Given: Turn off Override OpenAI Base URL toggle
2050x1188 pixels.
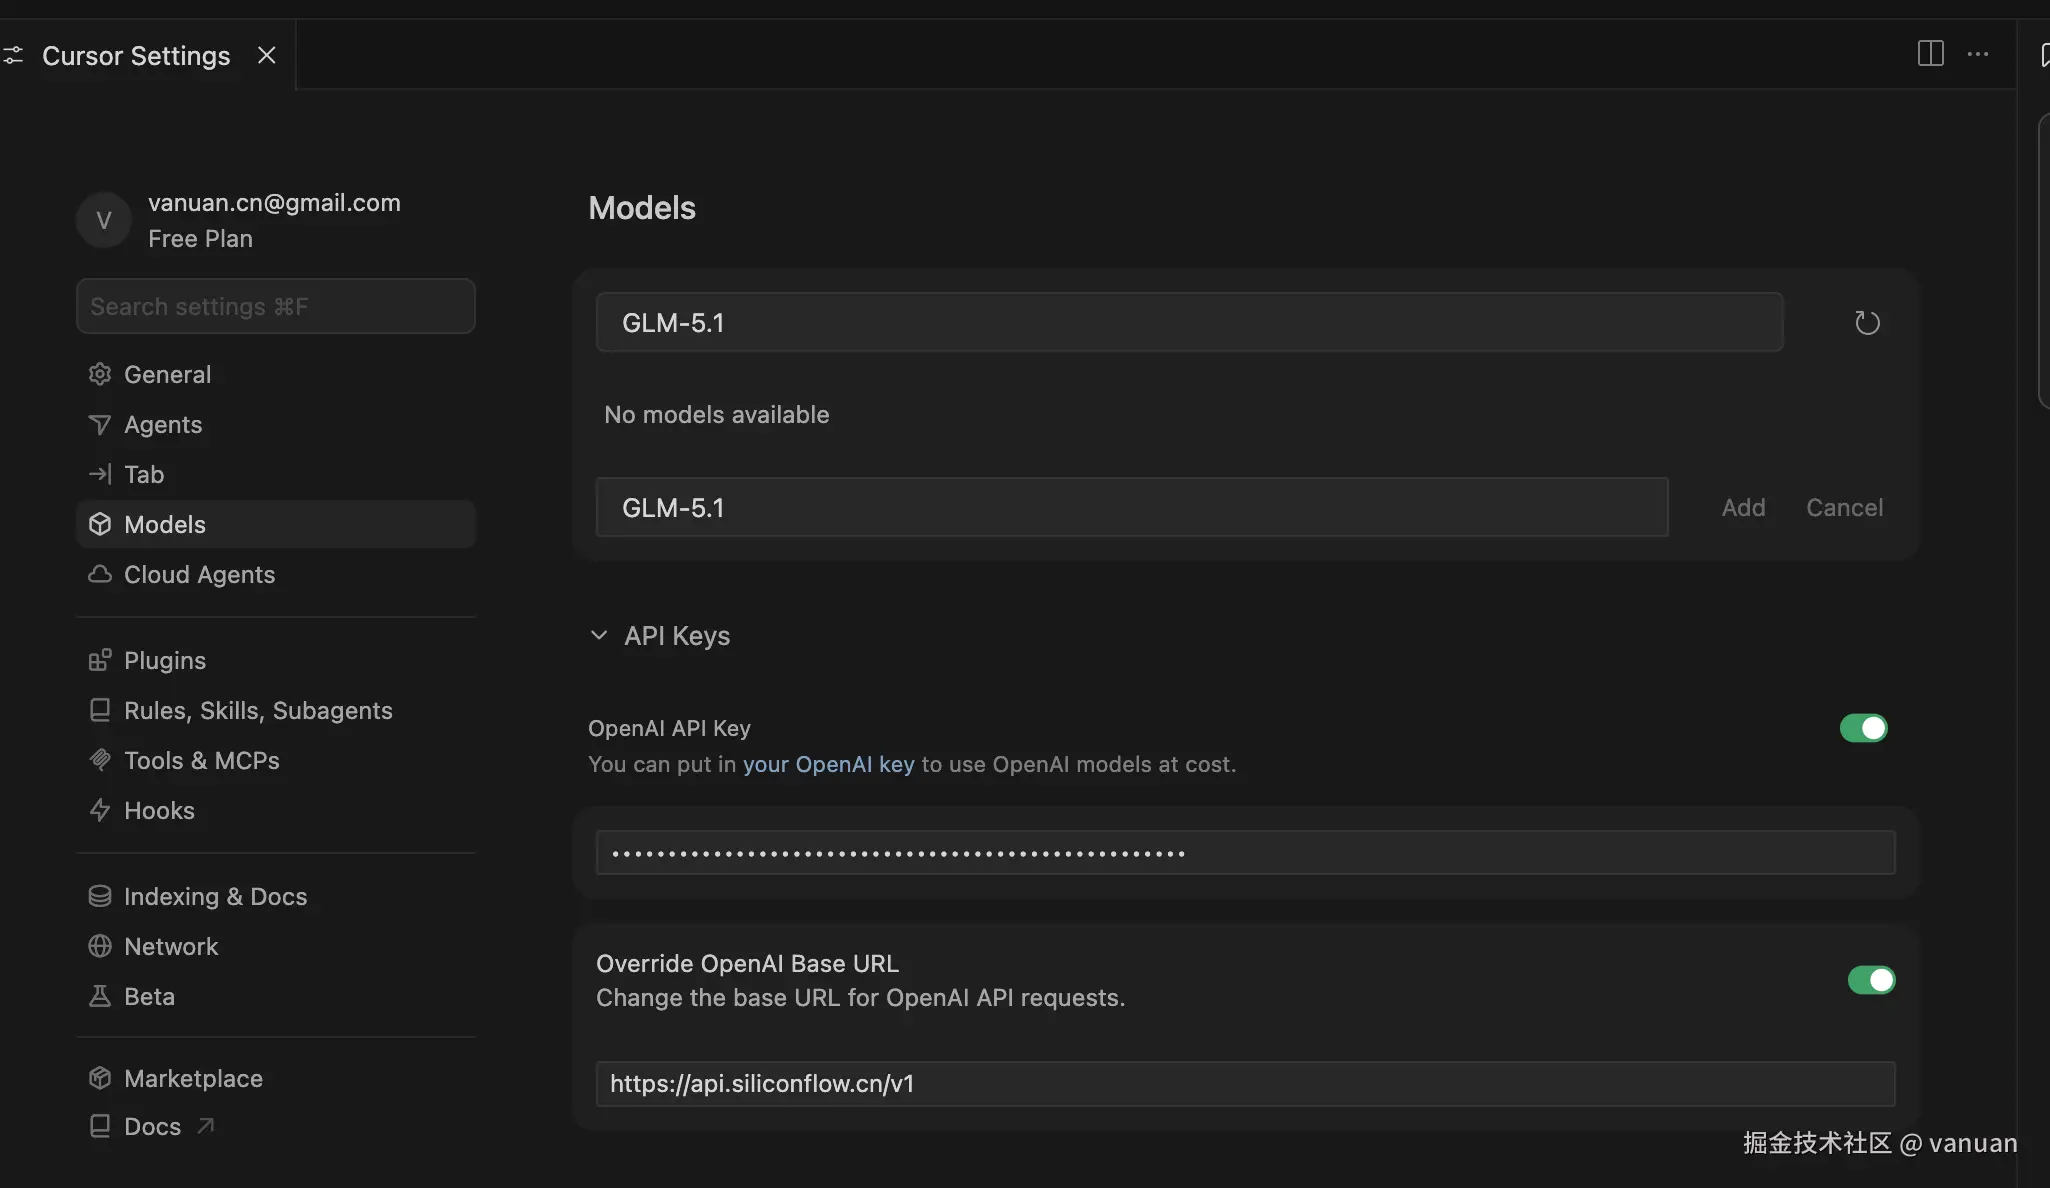Looking at the screenshot, I should pyautogui.click(x=1870, y=980).
